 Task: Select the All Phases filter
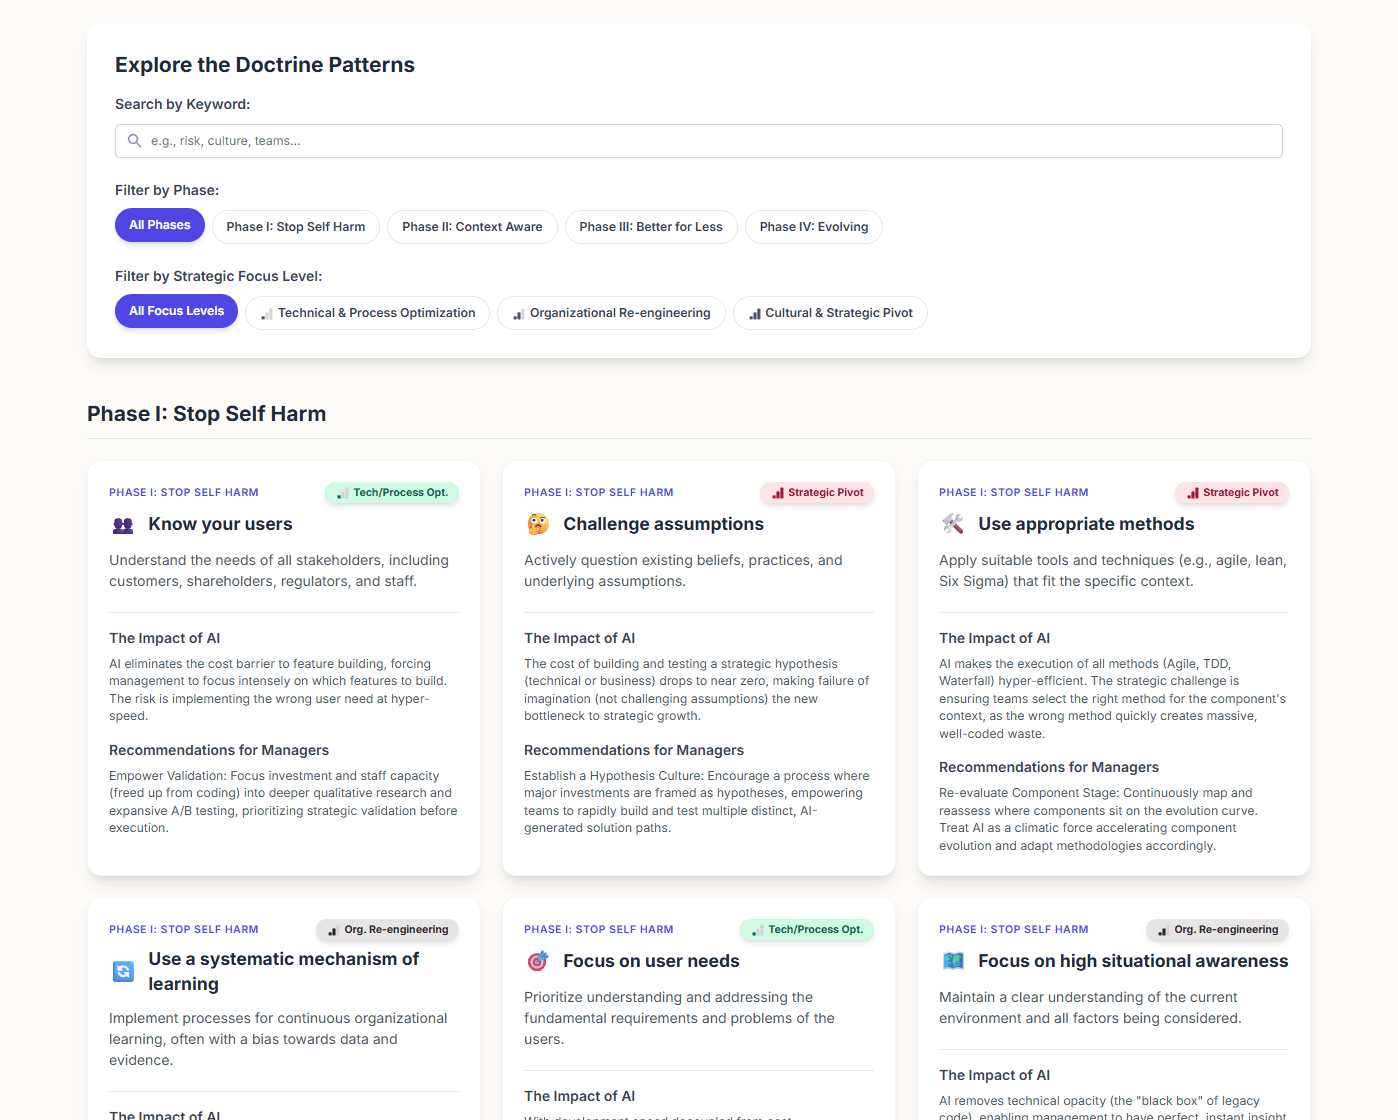159,225
